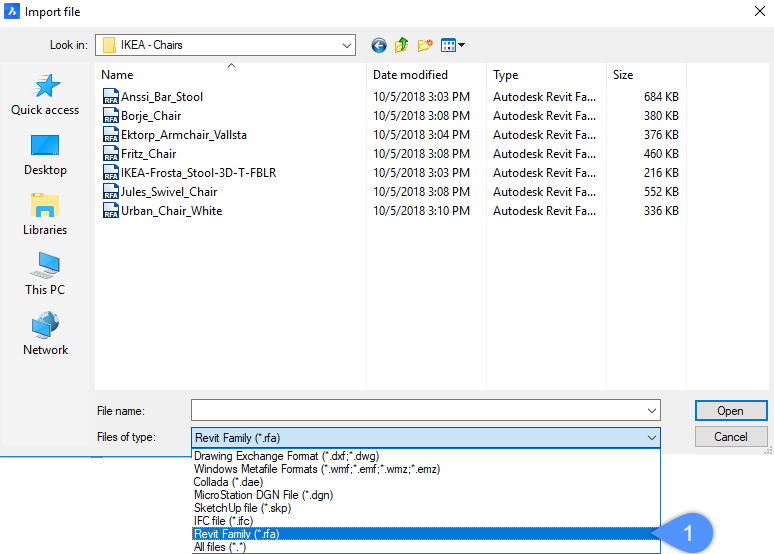
Task: Click the Back navigation arrow icon
Action: click(378, 45)
